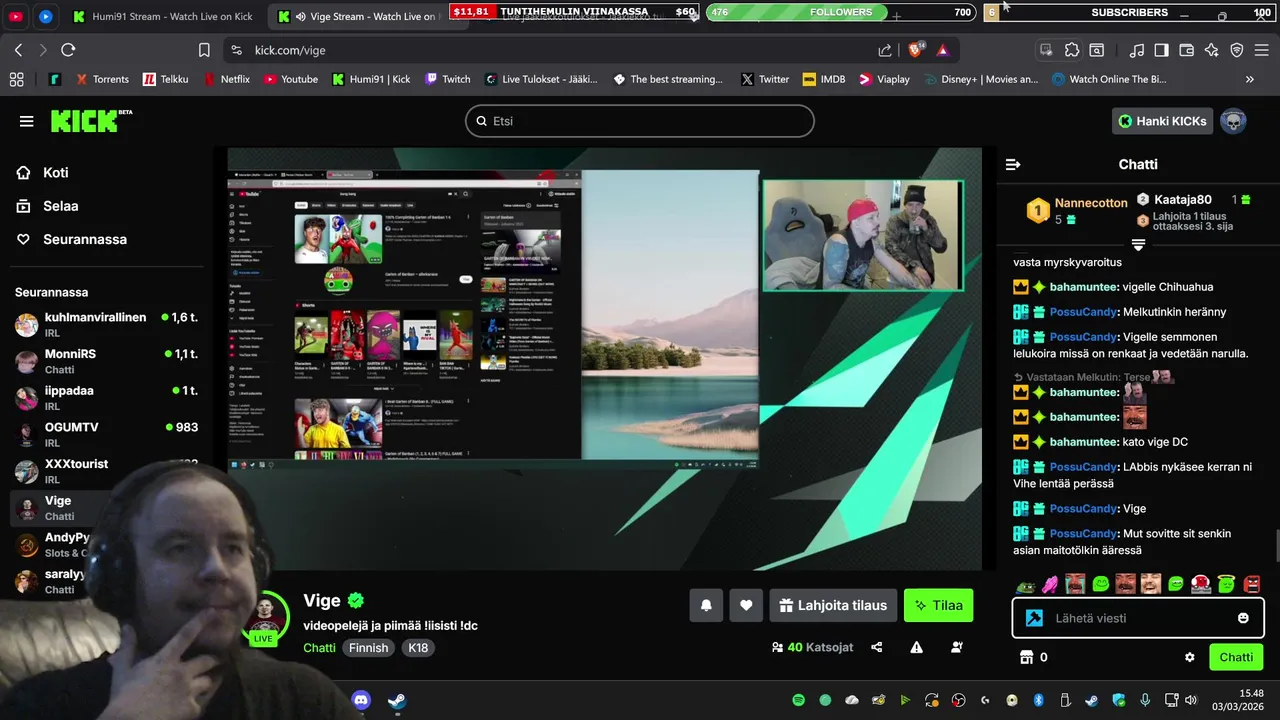Follow Vige with the heart button

(x=746, y=605)
